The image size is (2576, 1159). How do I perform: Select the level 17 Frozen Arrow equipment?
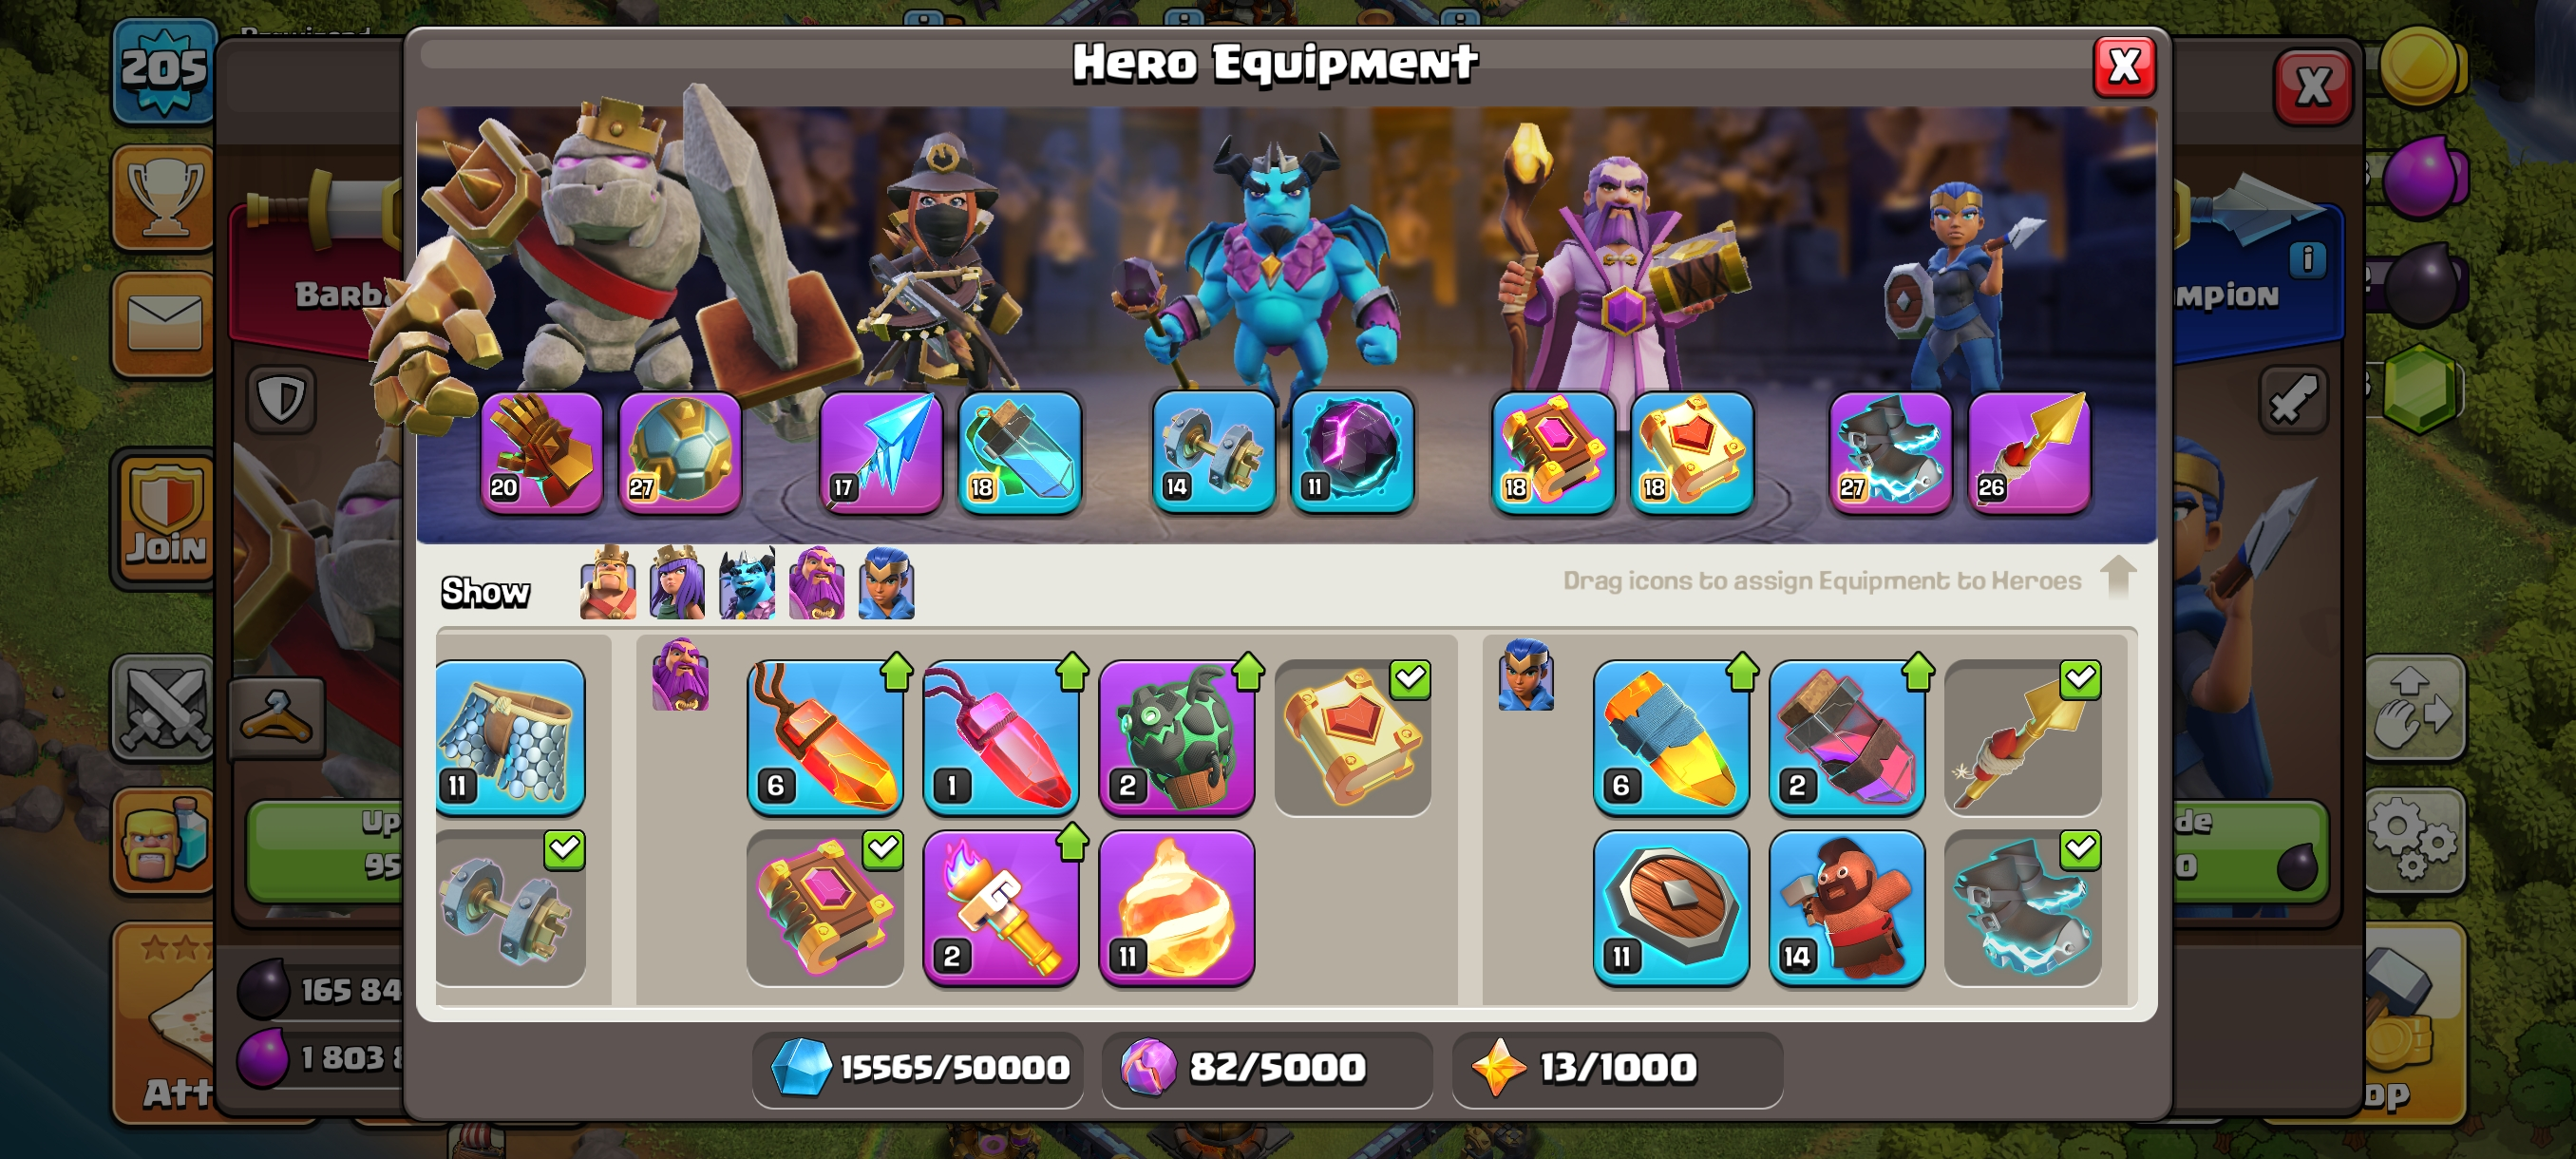coord(880,453)
